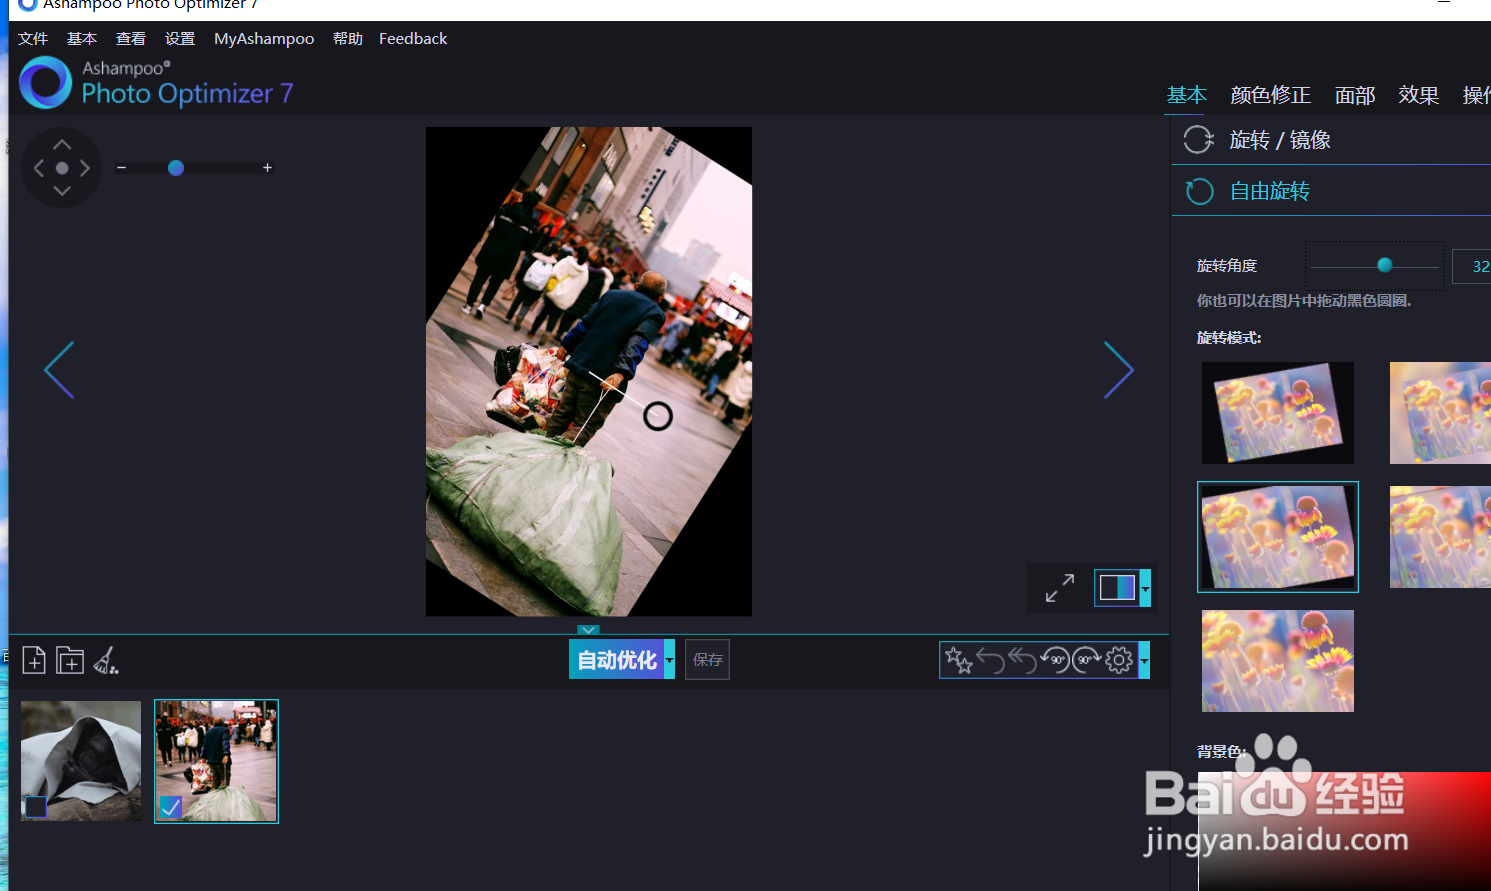Switch to the 基本 tab in right panel
Image resolution: width=1491 pixels, height=891 pixels.
1187,95
